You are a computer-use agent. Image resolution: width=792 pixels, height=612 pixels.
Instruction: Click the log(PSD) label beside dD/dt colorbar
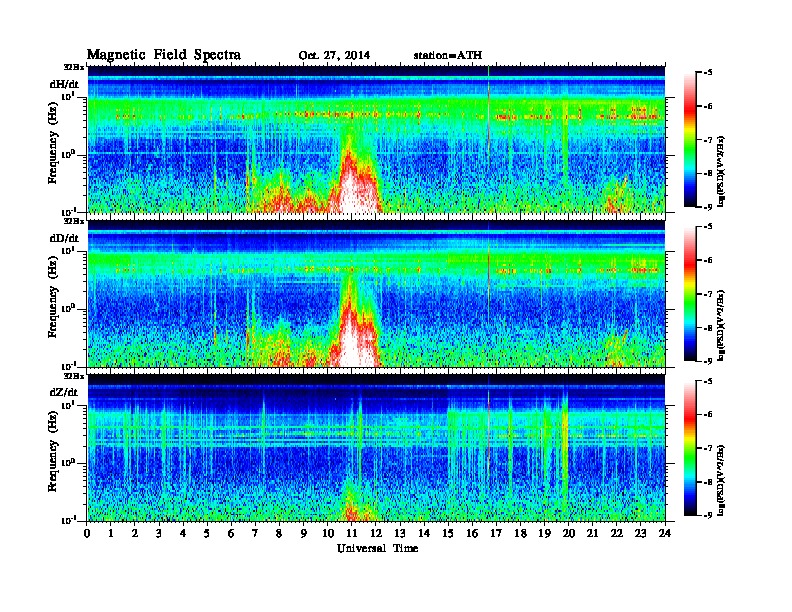(722, 325)
